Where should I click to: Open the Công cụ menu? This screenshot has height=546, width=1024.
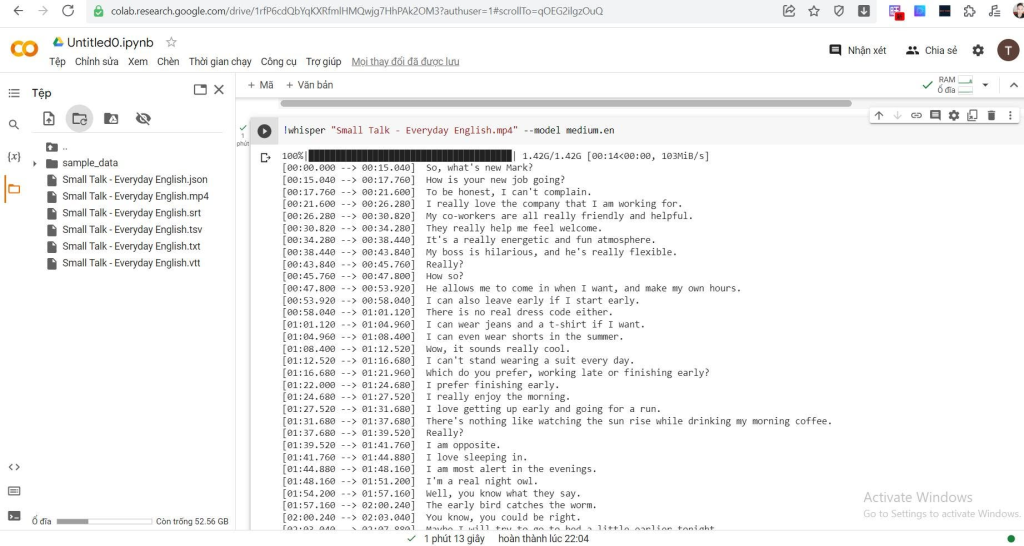pyautogui.click(x=278, y=61)
